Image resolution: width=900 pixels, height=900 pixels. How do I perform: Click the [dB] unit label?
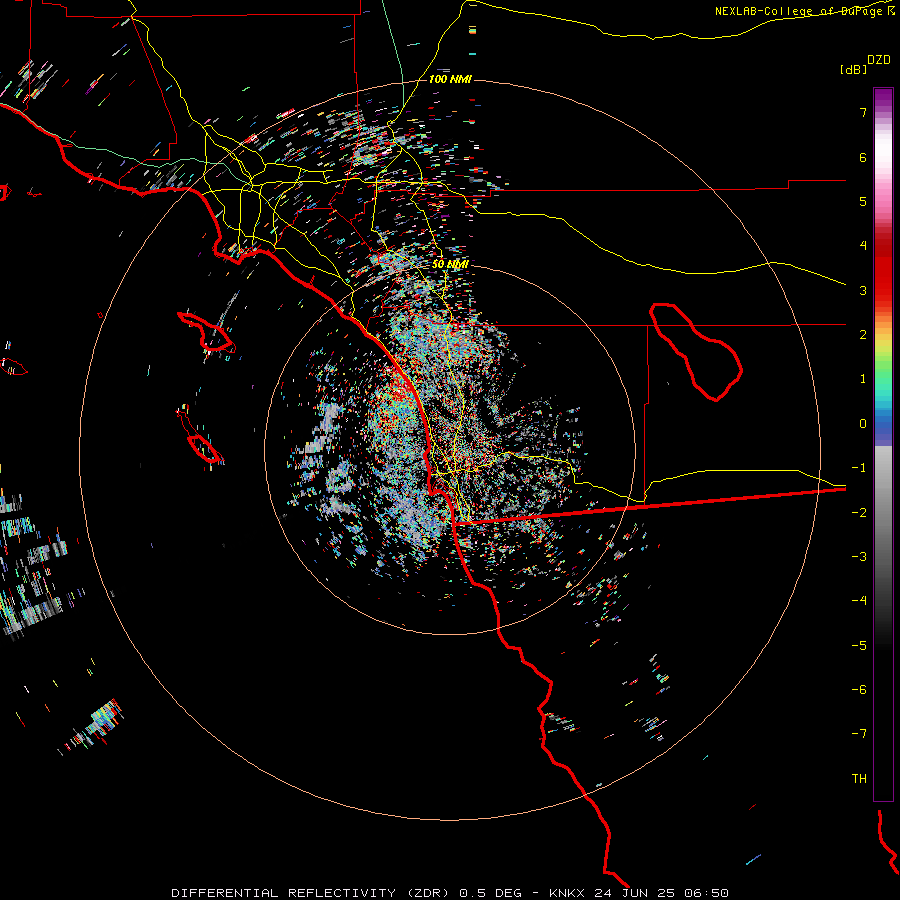click(853, 69)
